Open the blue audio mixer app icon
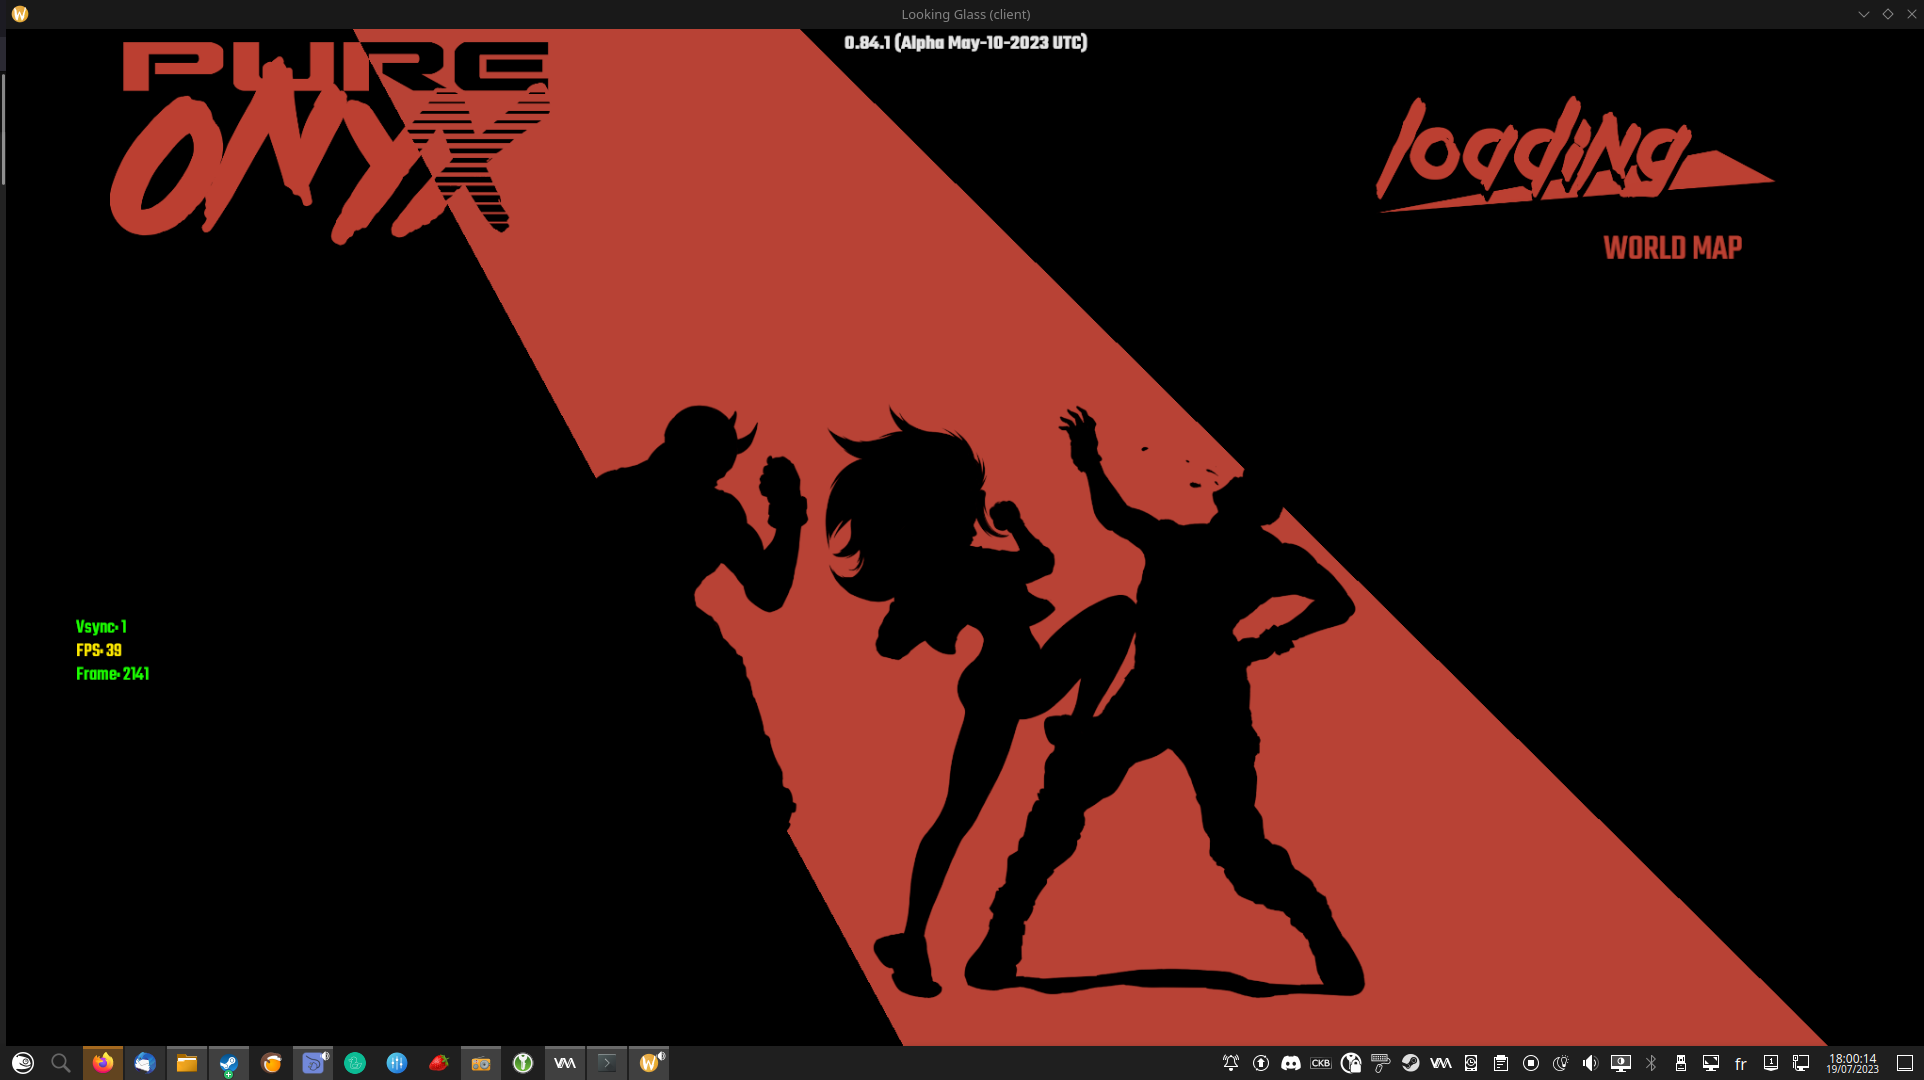Viewport: 1924px width, 1080px height. (x=397, y=1063)
